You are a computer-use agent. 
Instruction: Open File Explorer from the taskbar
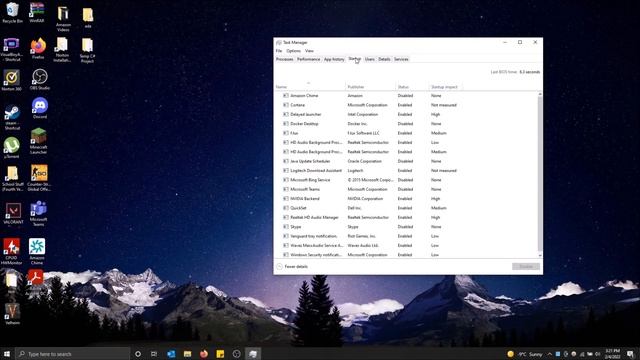coord(187,354)
